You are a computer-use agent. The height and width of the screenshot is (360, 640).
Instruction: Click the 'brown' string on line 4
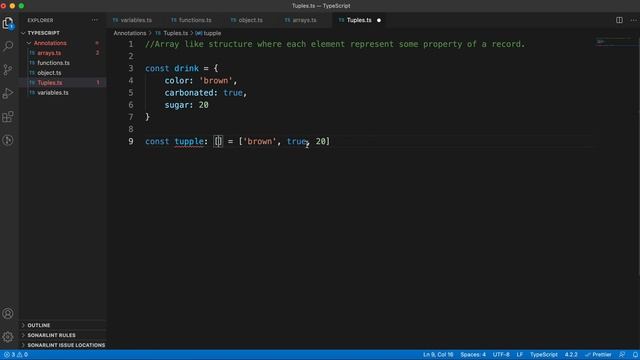pyautogui.click(x=216, y=81)
